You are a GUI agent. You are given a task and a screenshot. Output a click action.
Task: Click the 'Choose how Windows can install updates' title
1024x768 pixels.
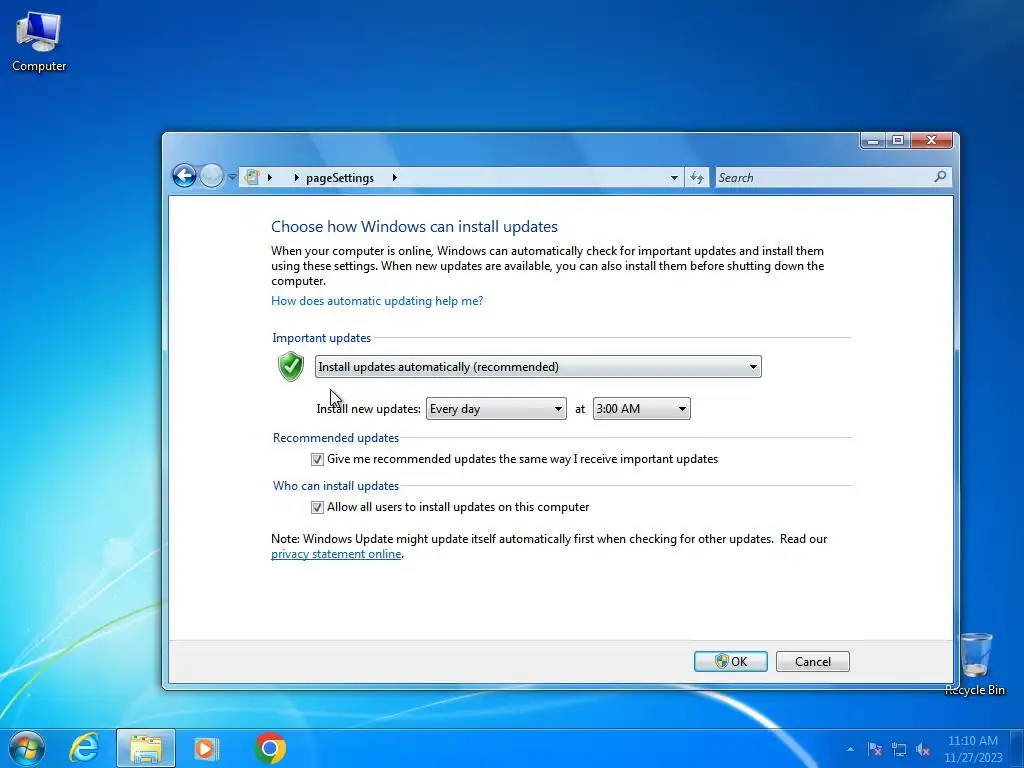click(x=414, y=227)
